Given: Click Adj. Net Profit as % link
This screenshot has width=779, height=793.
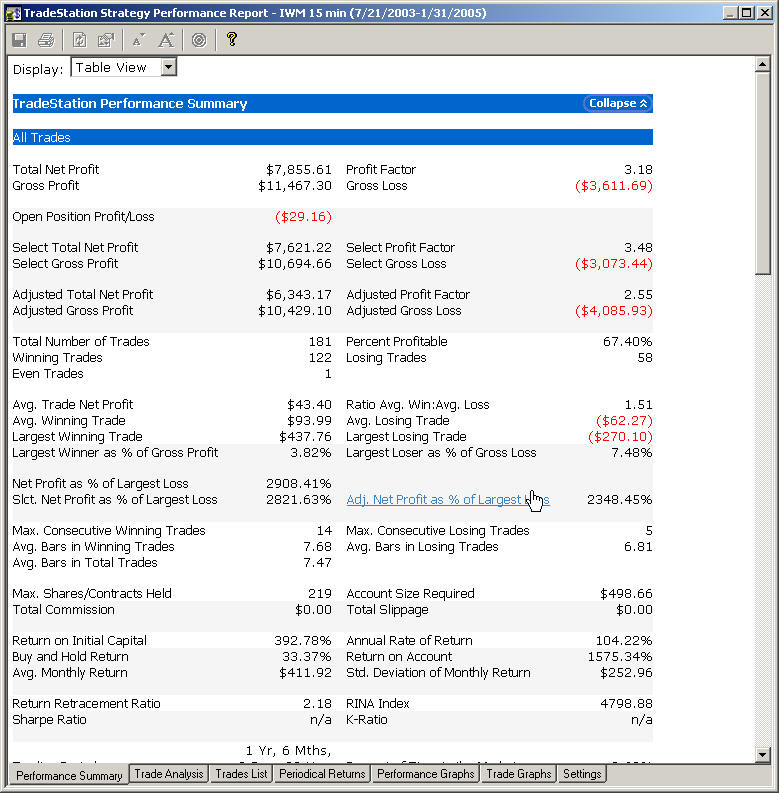Looking at the screenshot, I should [x=448, y=500].
